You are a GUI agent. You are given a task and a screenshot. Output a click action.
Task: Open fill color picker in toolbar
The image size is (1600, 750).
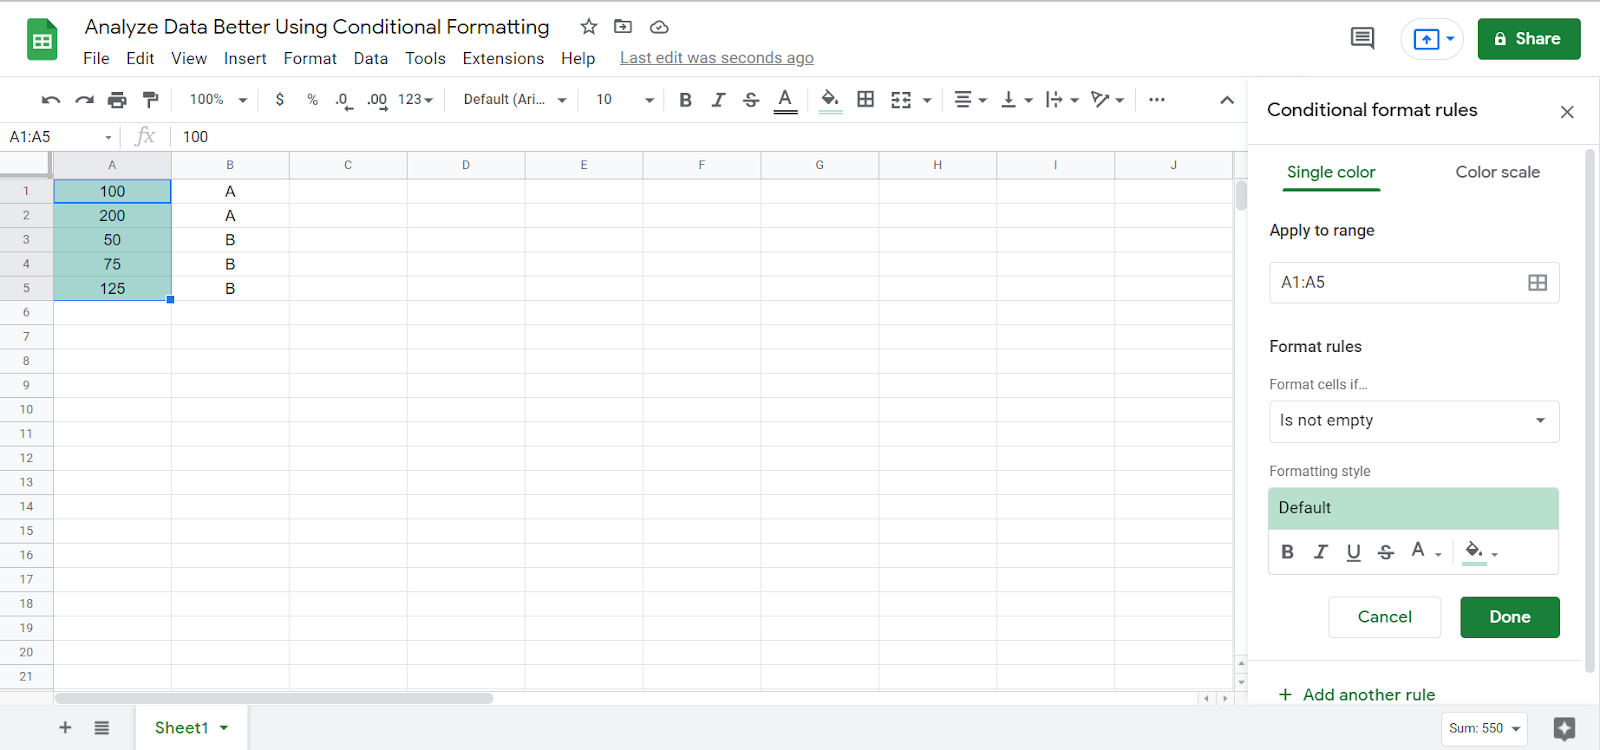[x=830, y=100]
